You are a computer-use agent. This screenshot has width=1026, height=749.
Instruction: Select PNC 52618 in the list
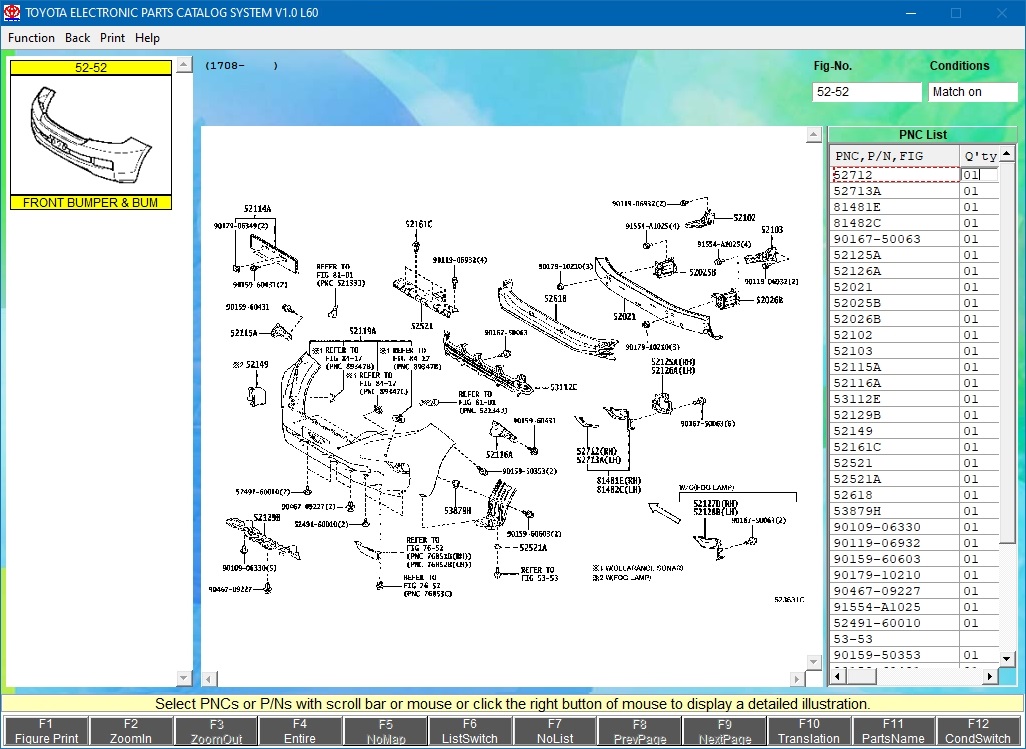(x=895, y=495)
